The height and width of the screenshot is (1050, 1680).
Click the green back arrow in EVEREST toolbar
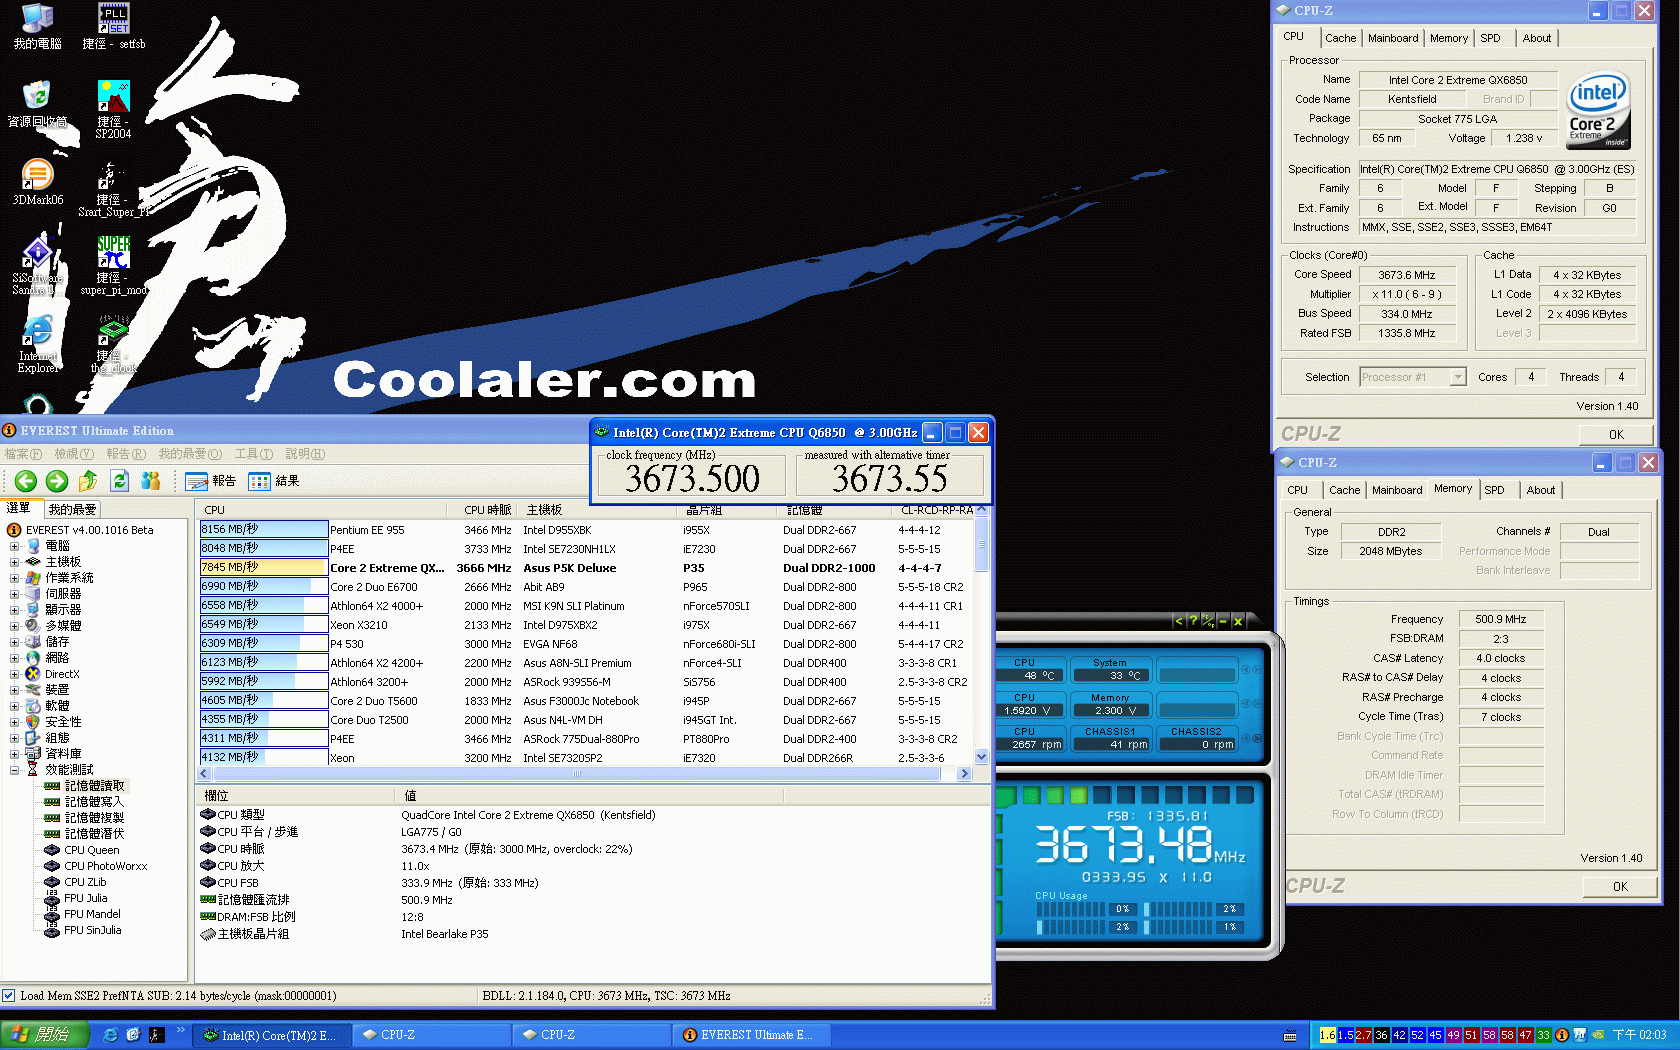(25, 480)
